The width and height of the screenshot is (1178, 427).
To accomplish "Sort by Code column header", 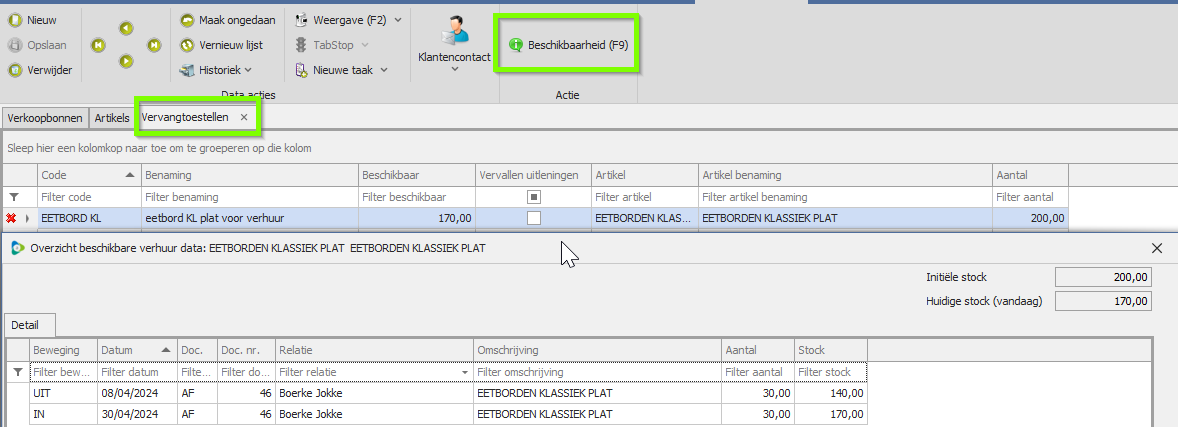I will coord(89,175).
